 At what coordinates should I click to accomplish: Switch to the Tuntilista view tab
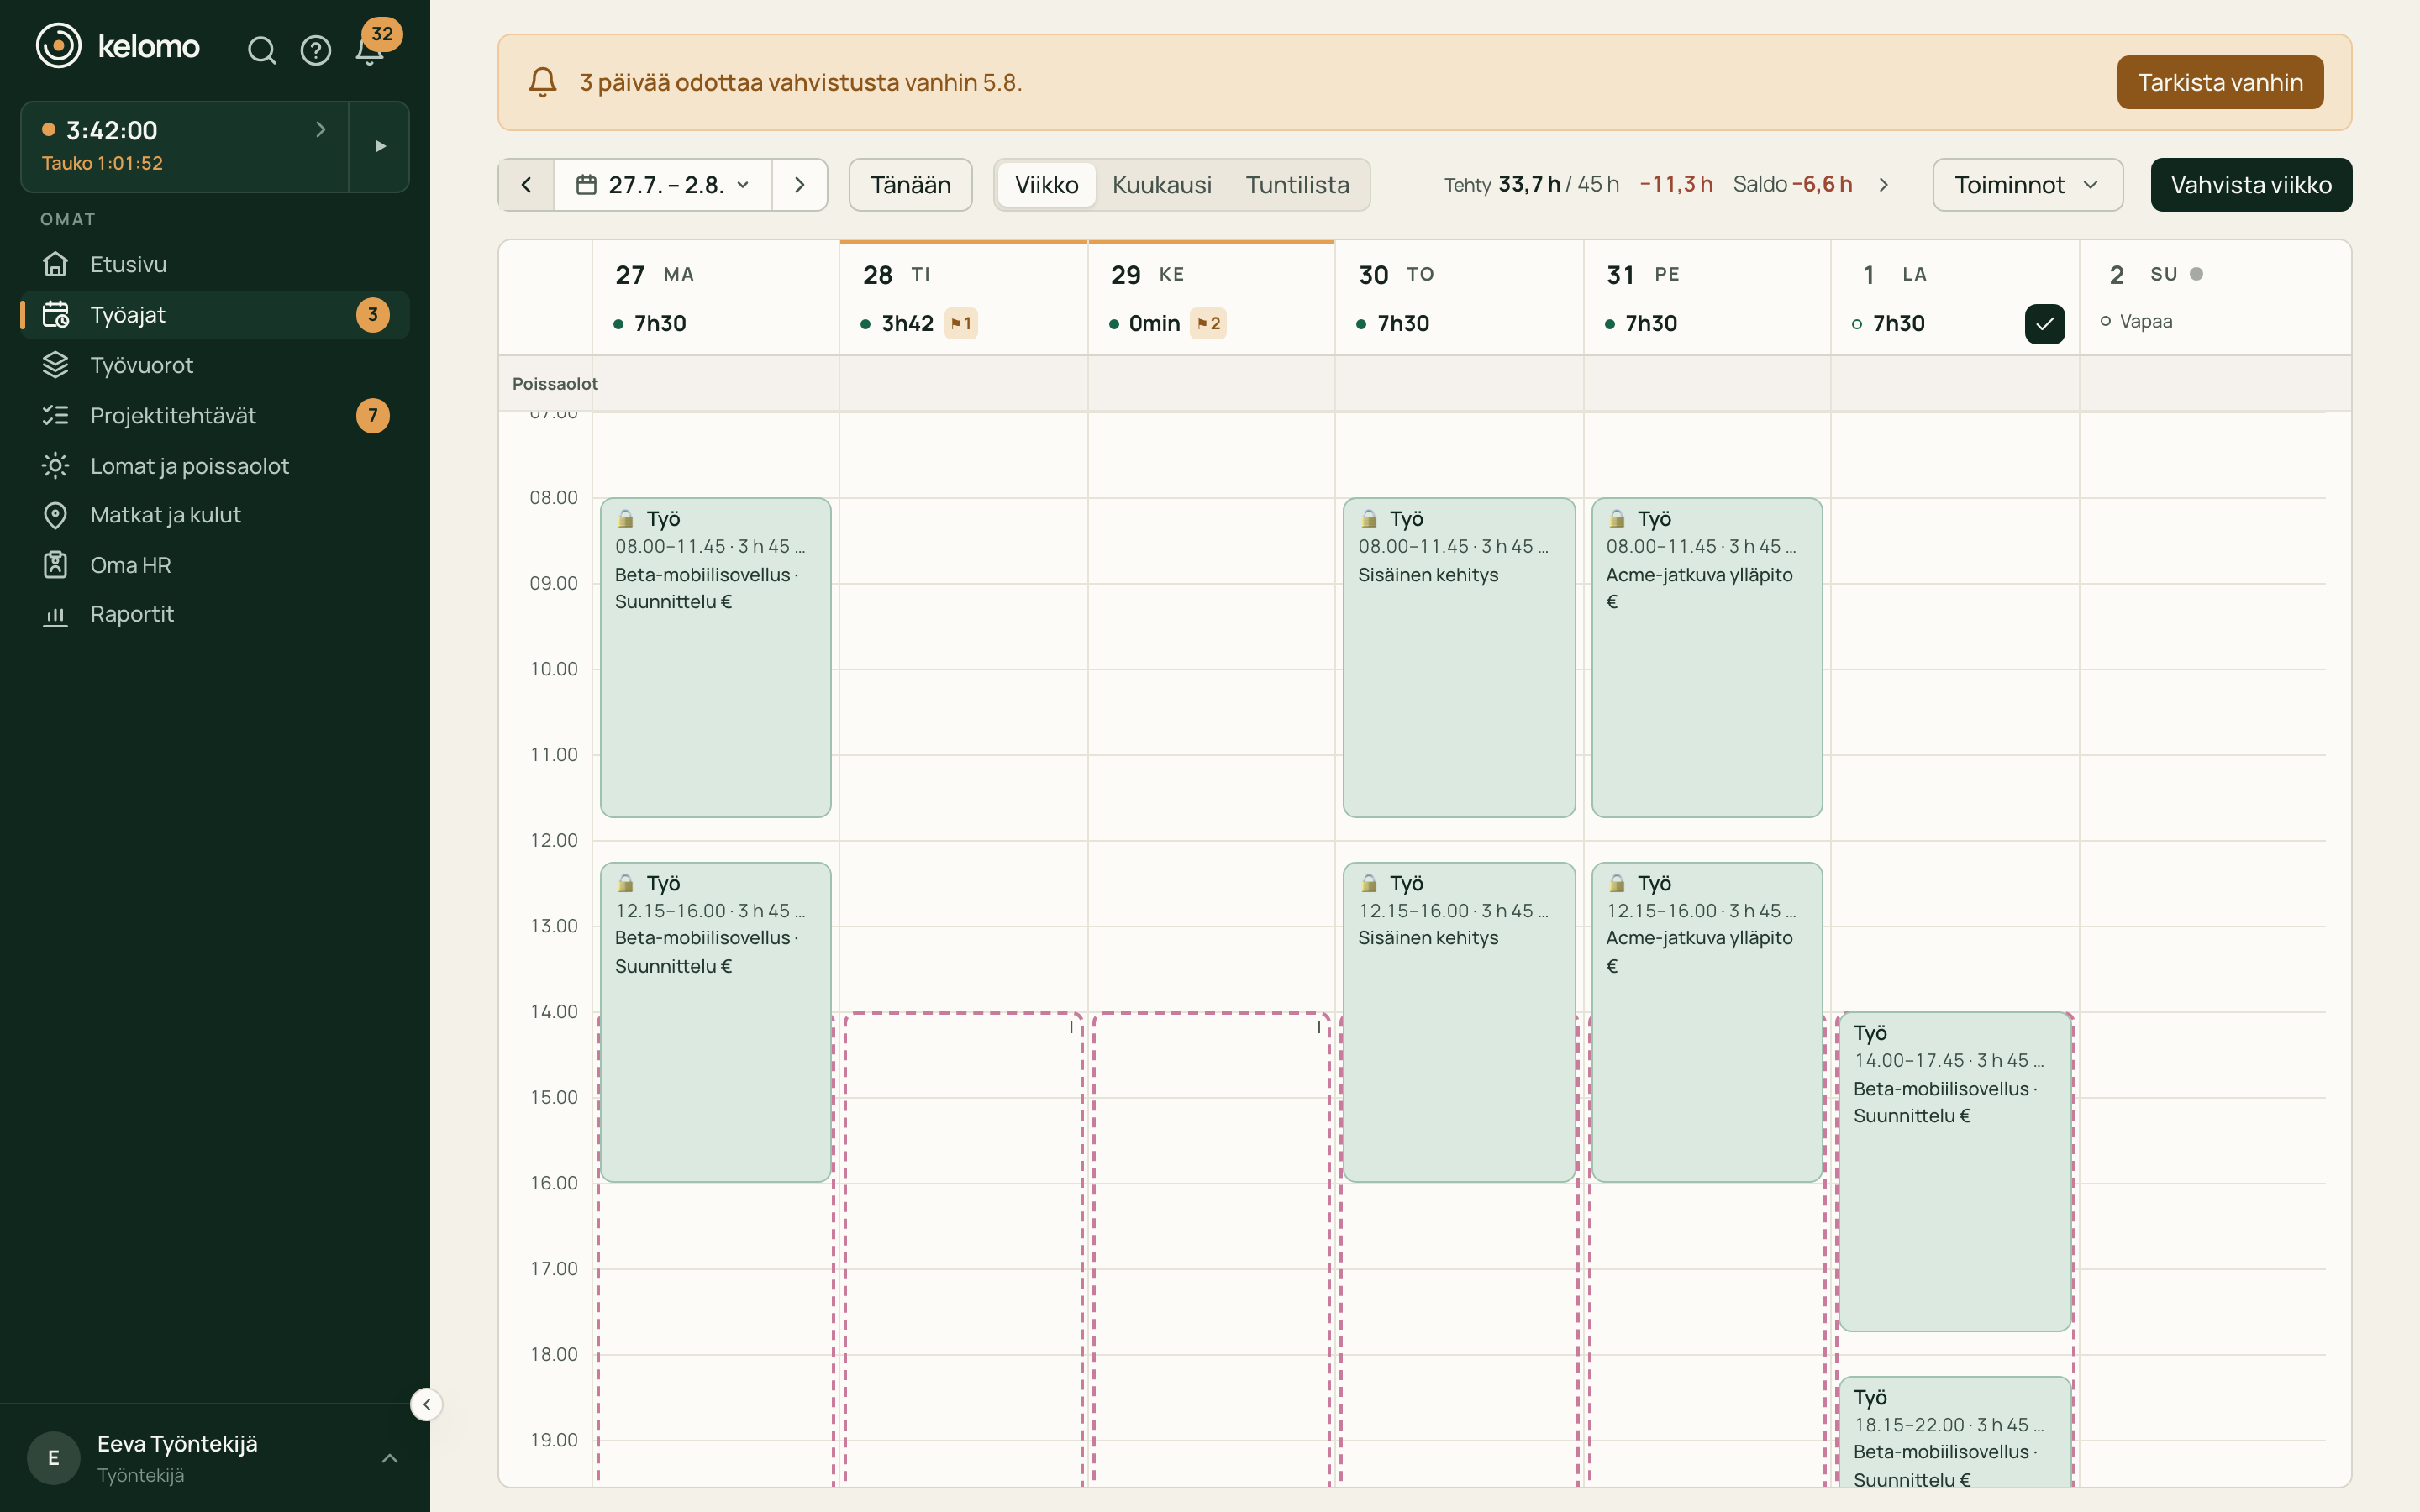[1297, 185]
